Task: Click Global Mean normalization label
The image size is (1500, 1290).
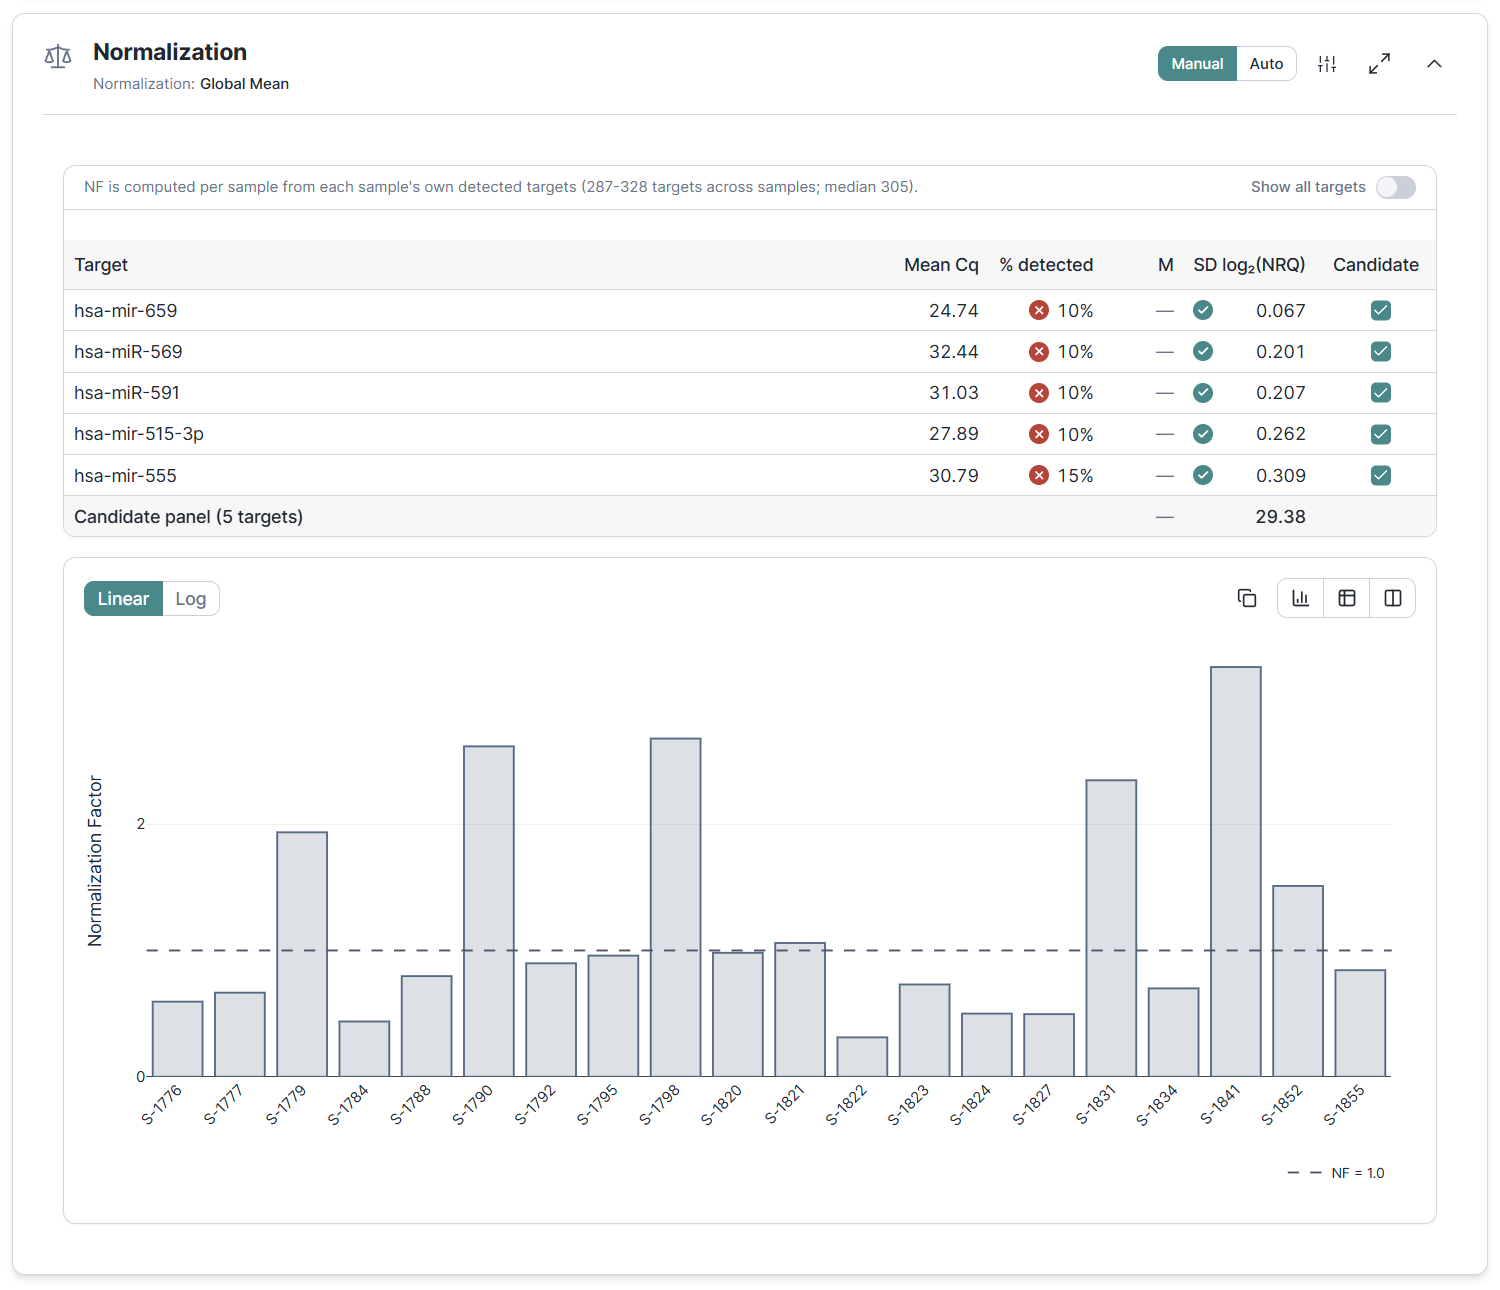Action: (244, 84)
